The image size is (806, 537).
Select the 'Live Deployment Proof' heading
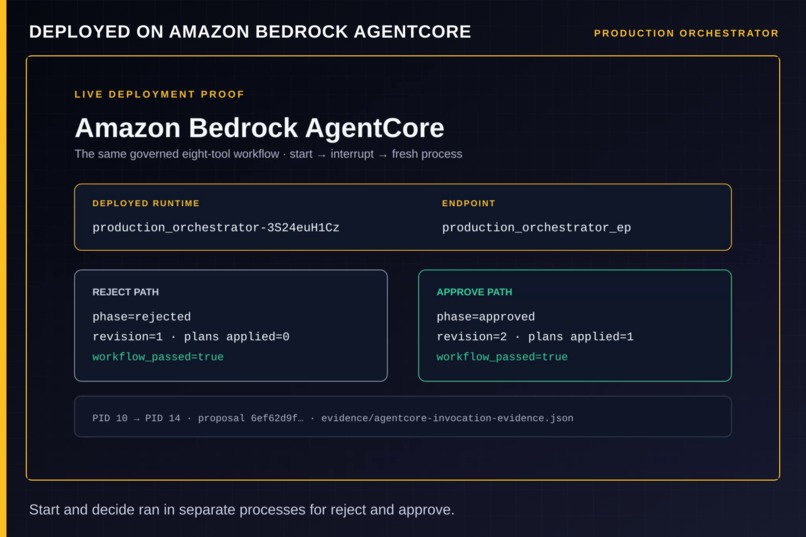click(159, 95)
